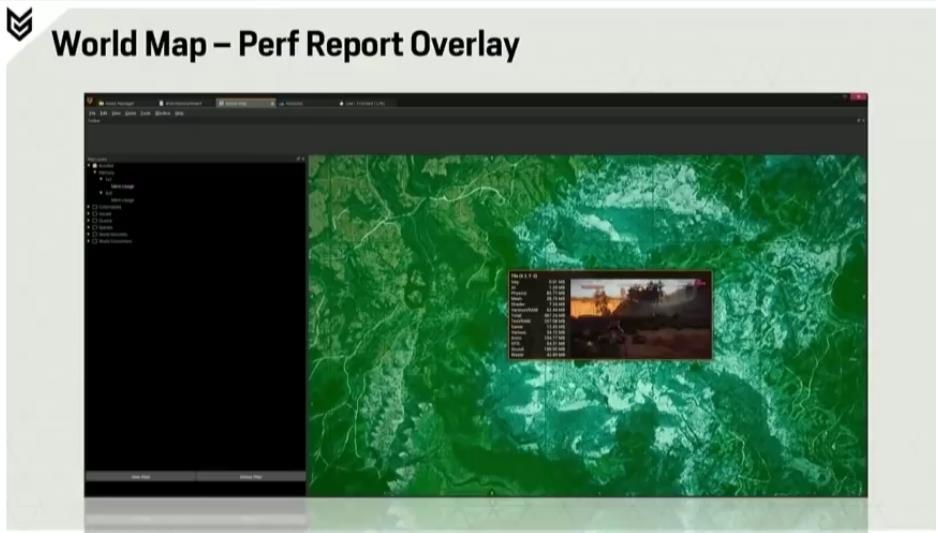
Task: Switch to the tab with chart icon
Action: (306, 103)
